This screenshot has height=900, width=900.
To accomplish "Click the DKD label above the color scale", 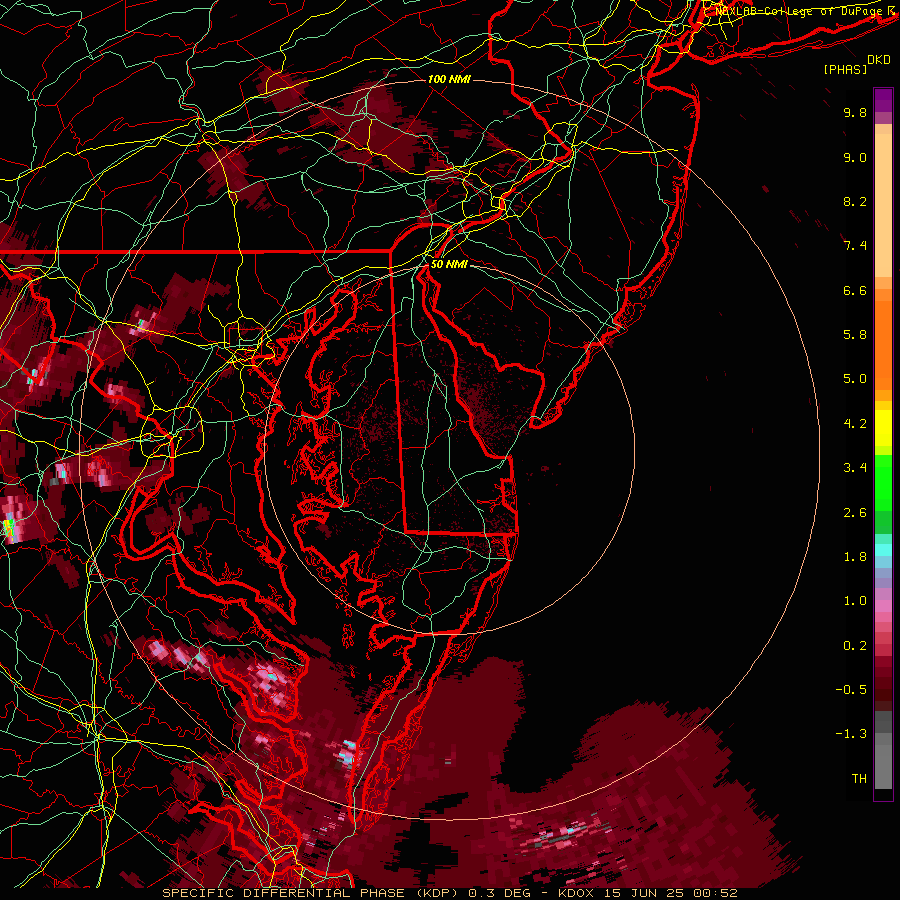I will click(878, 60).
